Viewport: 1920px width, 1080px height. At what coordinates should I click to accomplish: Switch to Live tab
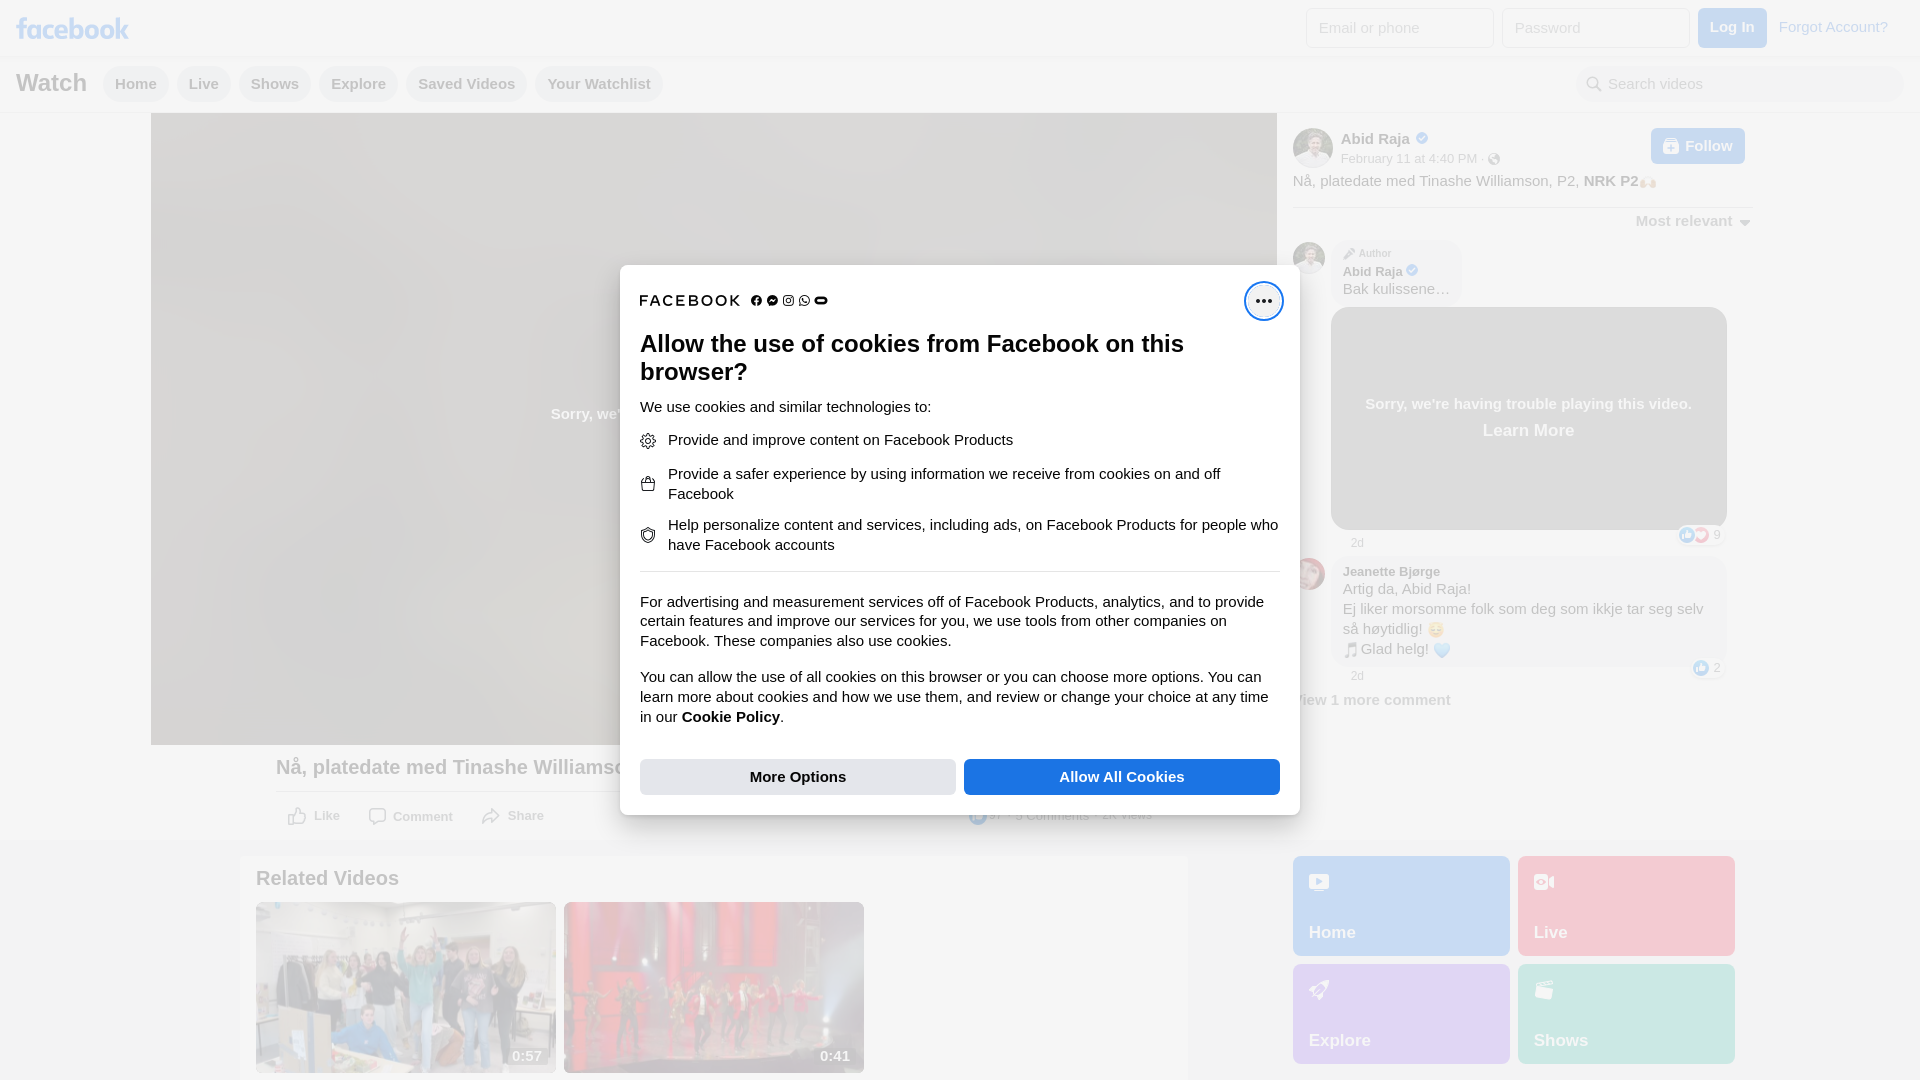[x=204, y=84]
